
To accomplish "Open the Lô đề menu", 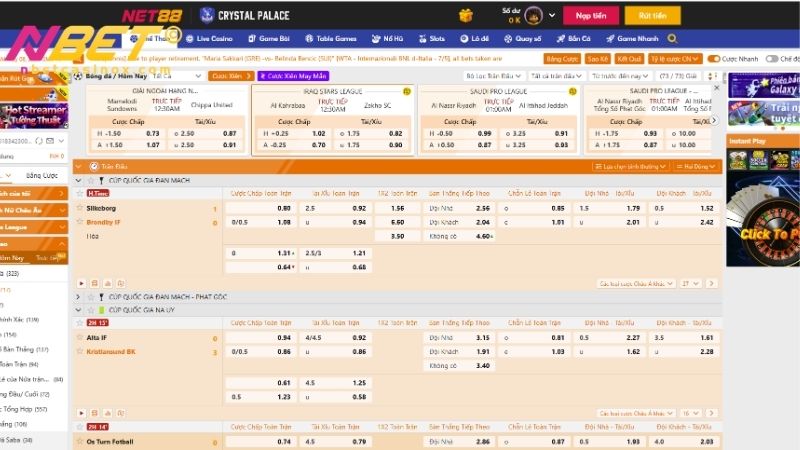I will click(x=474, y=38).
